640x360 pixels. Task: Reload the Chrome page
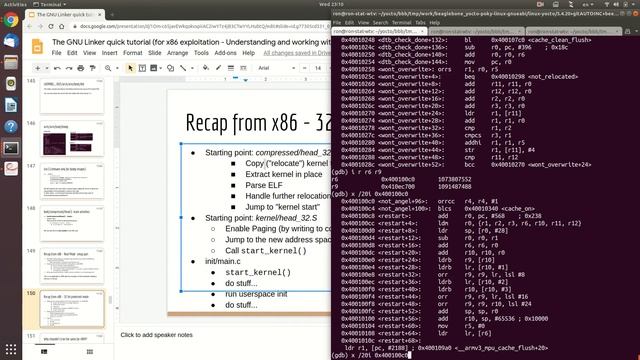point(51,26)
